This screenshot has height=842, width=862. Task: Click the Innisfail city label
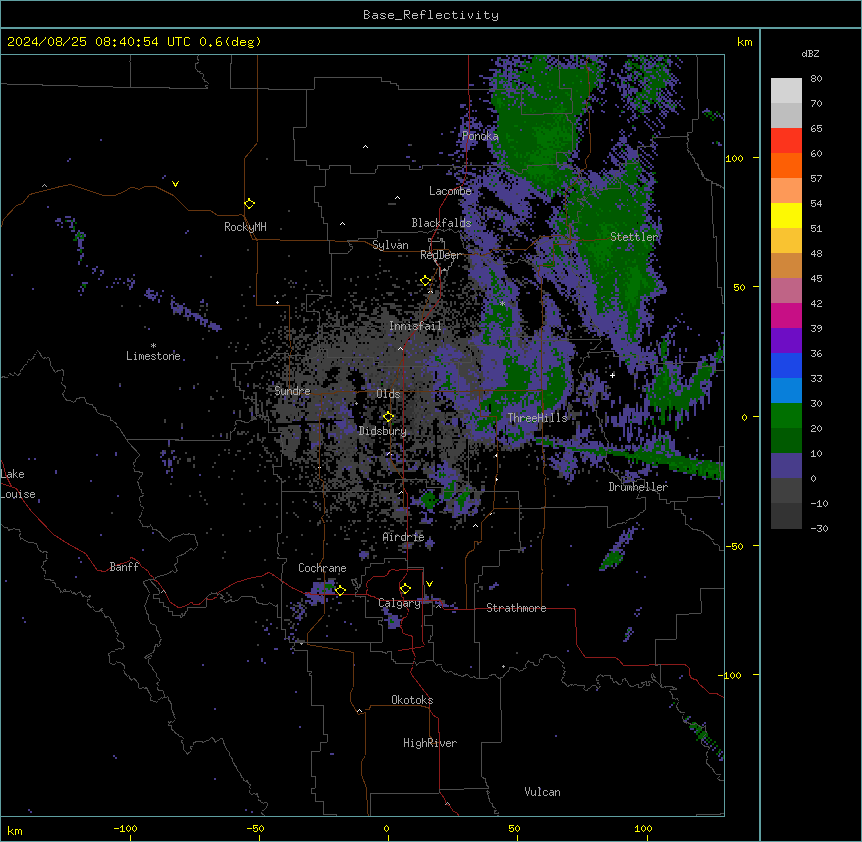[415, 326]
